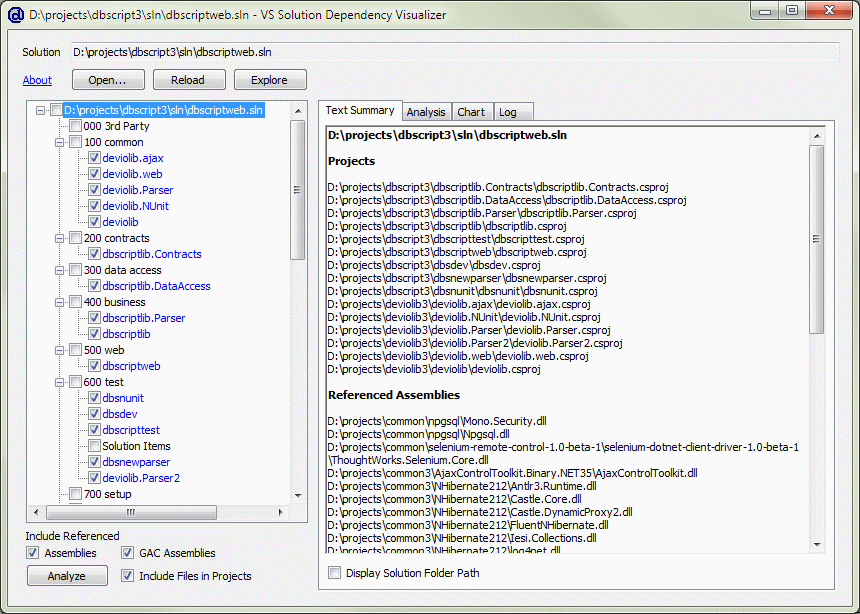Click the Npgsql.dll assembly path line
860x614 pixels.
tap(419, 434)
